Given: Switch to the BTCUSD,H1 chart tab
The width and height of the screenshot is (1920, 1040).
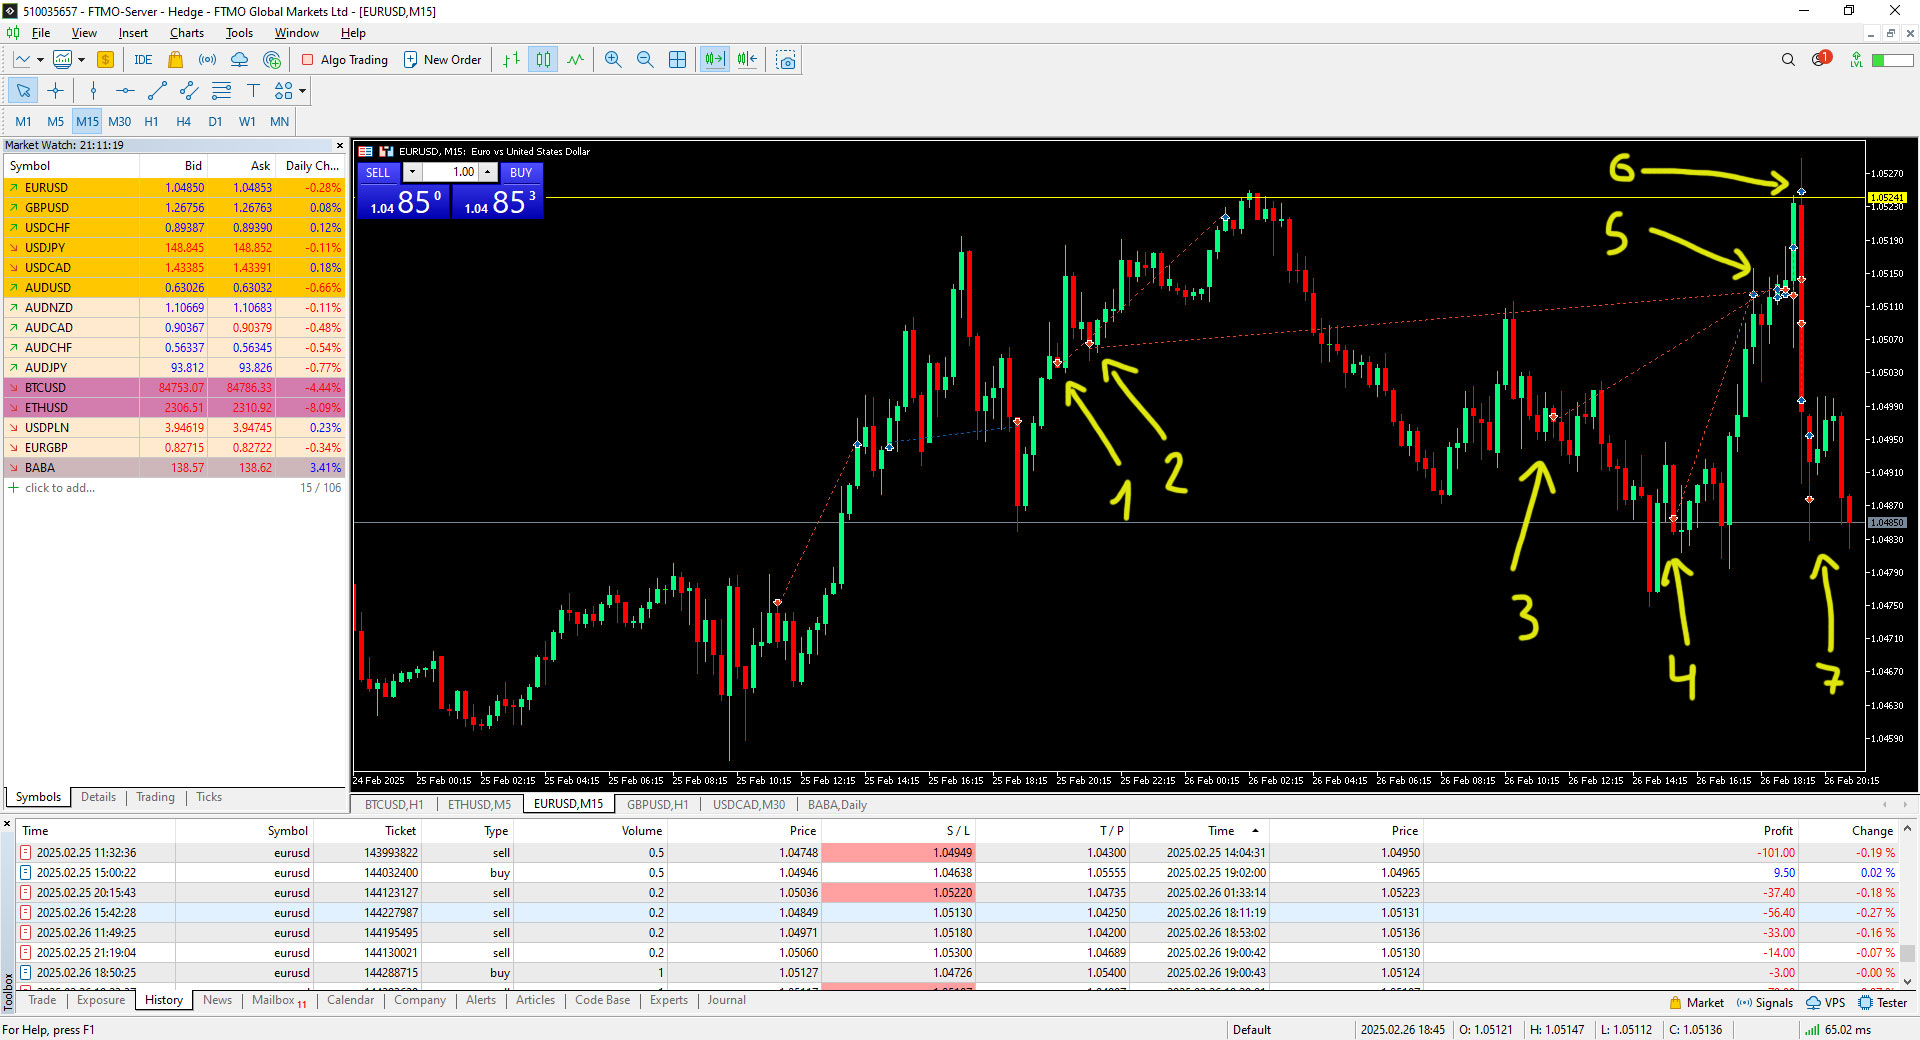Looking at the screenshot, I should (394, 805).
